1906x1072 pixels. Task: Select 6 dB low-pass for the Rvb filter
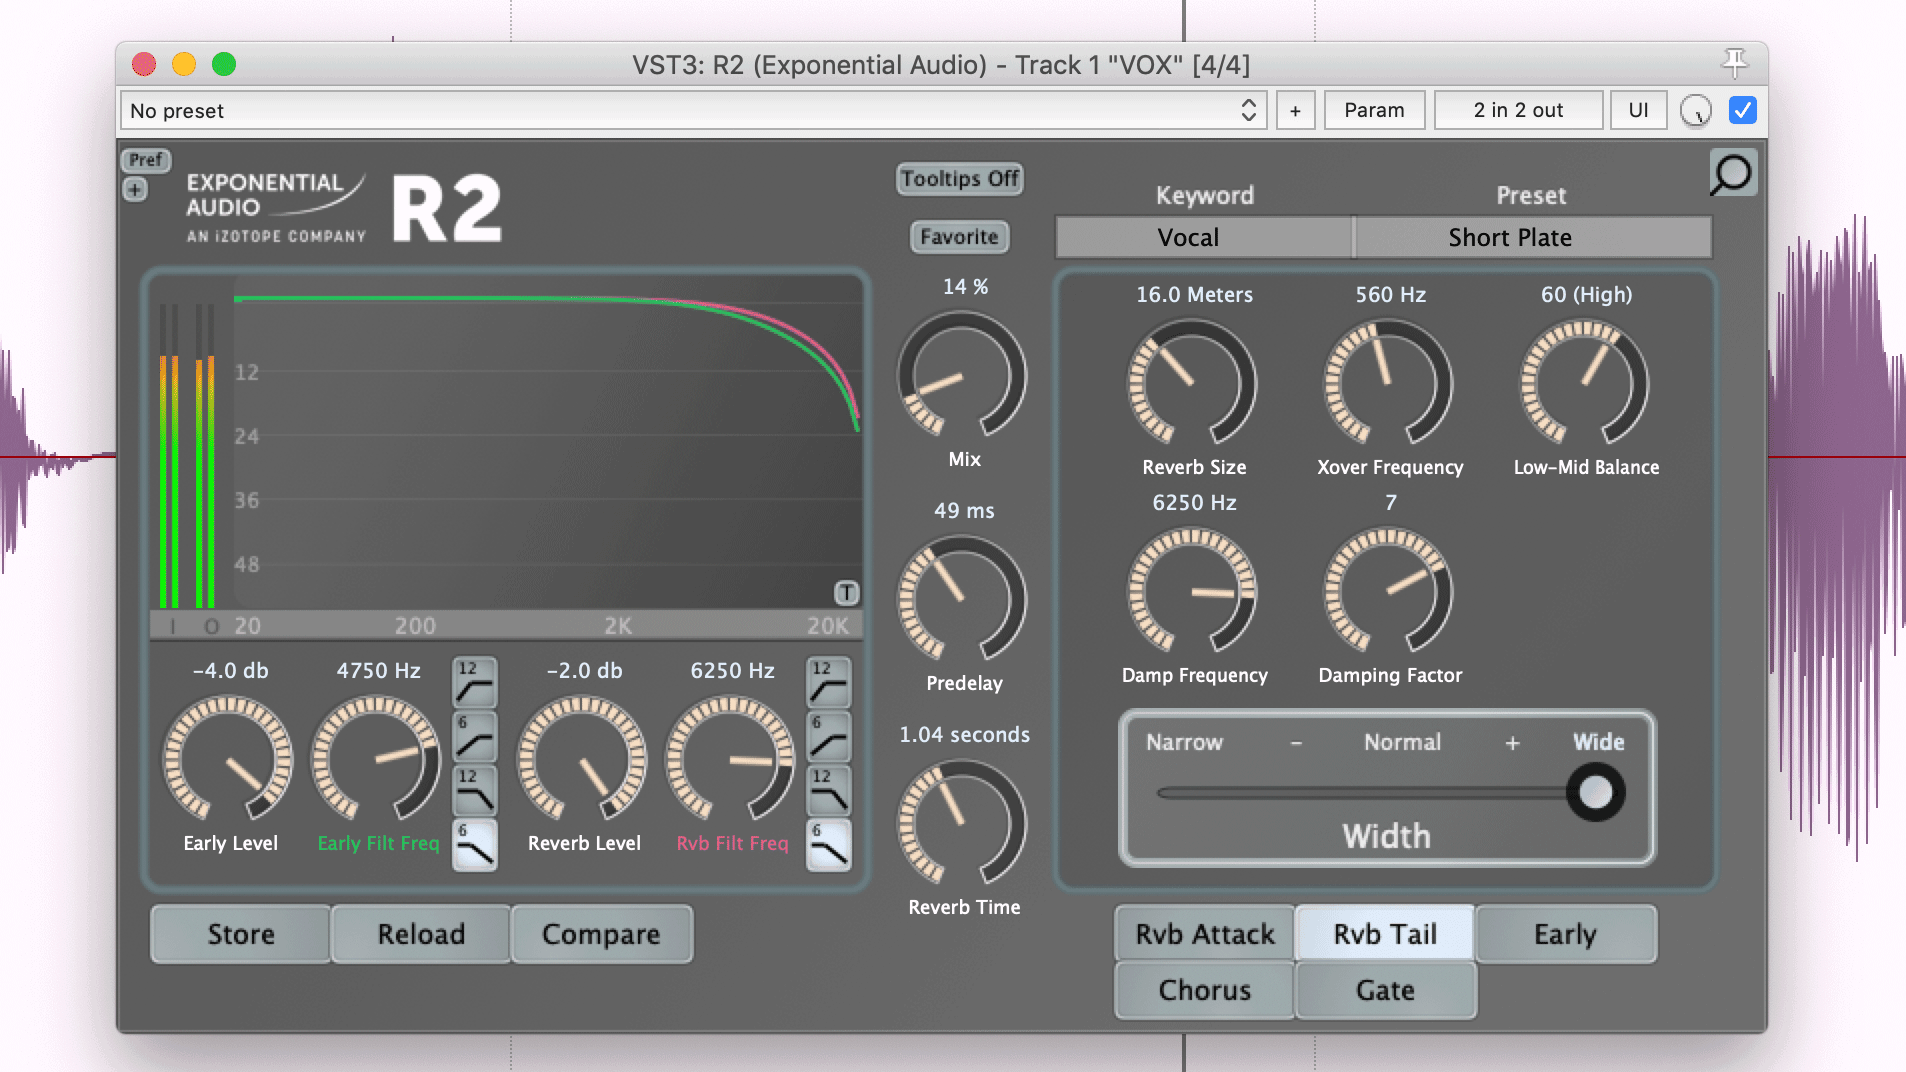(829, 844)
